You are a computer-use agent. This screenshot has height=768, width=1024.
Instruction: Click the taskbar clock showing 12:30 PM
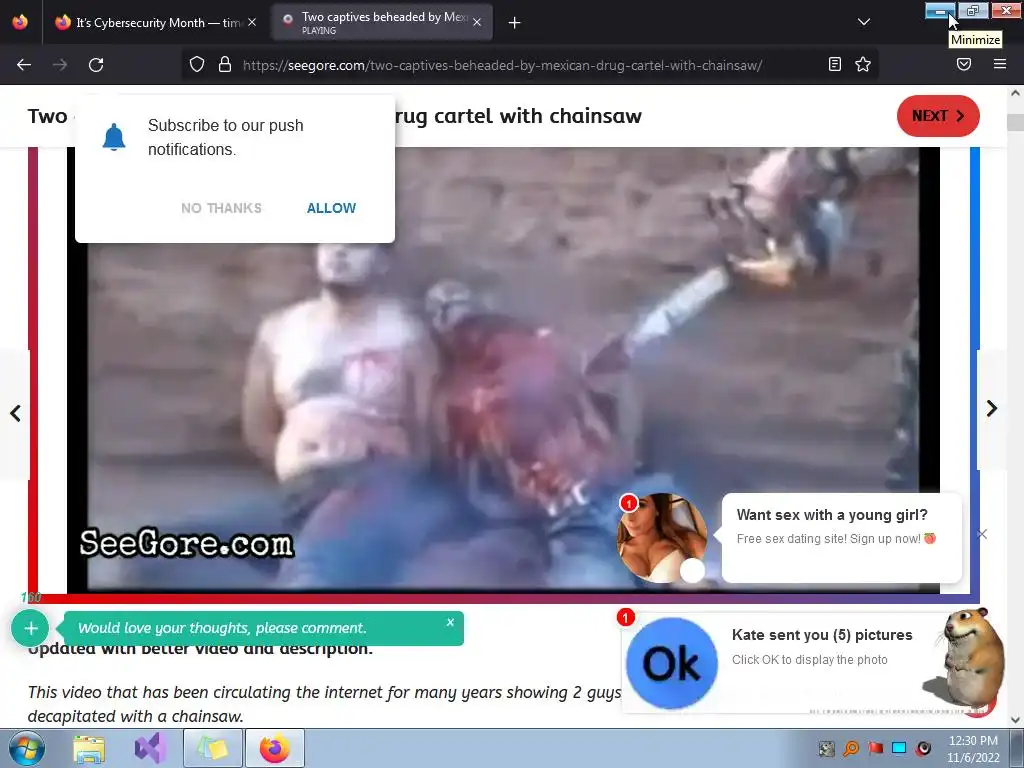point(973,749)
